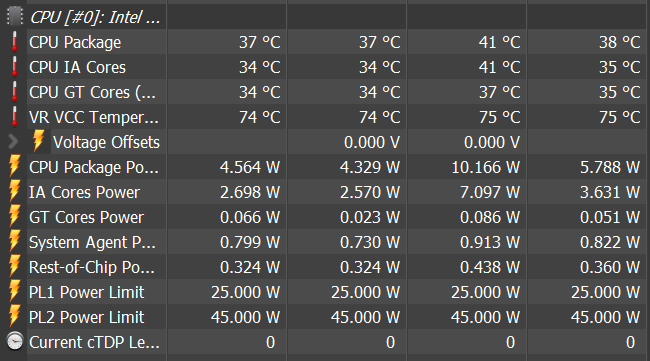
Task: Select the CPU GT Cores row label
Action: click(x=92, y=92)
